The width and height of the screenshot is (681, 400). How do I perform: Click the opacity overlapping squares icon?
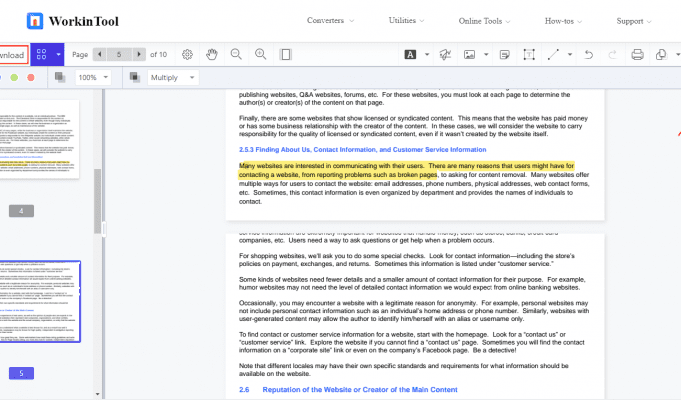click(x=60, y=77)
